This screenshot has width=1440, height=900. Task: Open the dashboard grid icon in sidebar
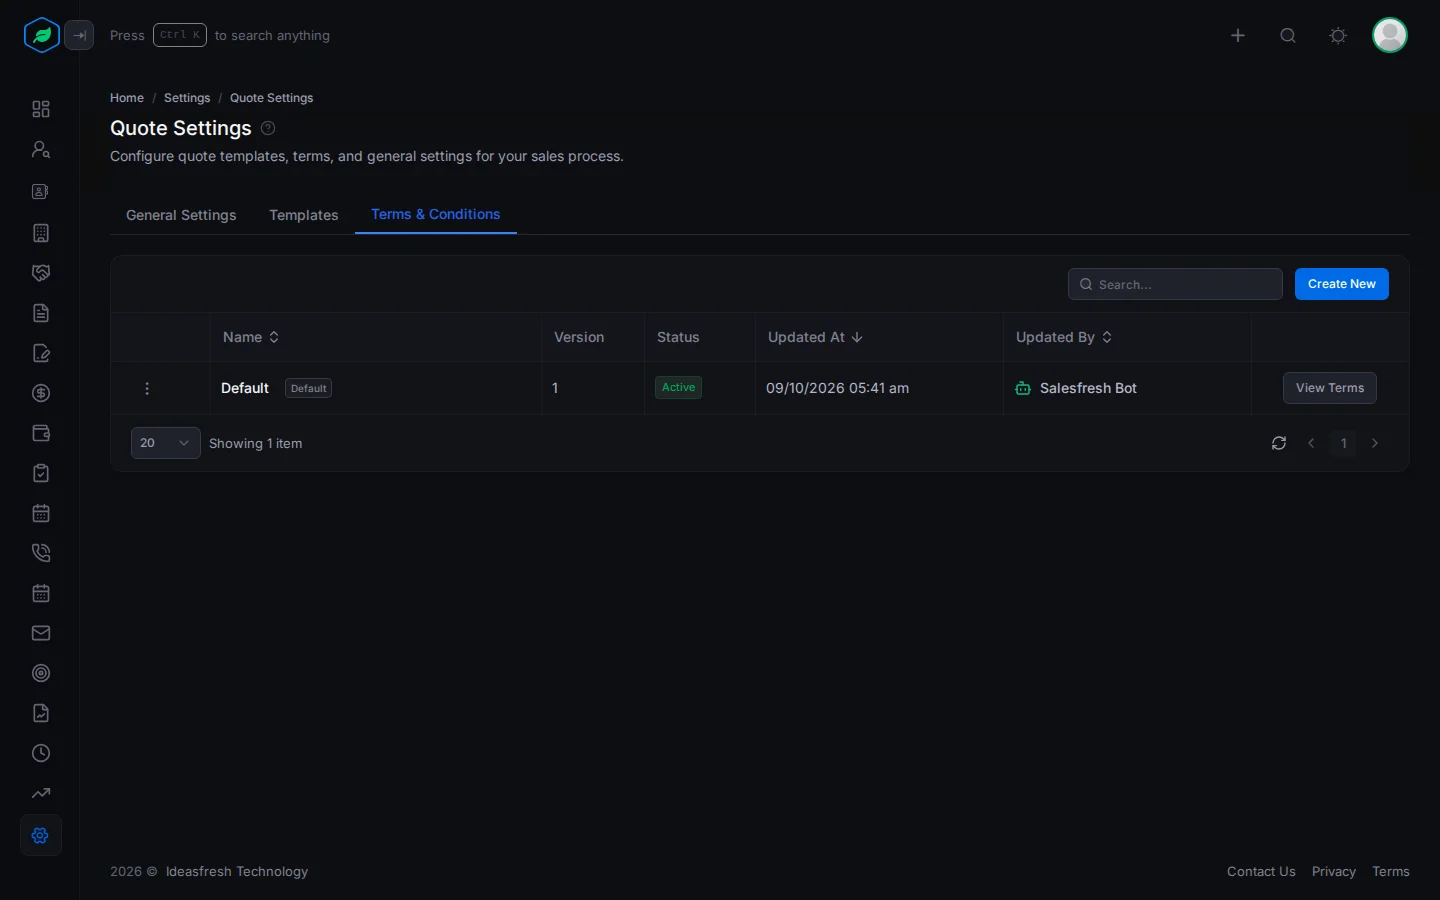point(41,109)
